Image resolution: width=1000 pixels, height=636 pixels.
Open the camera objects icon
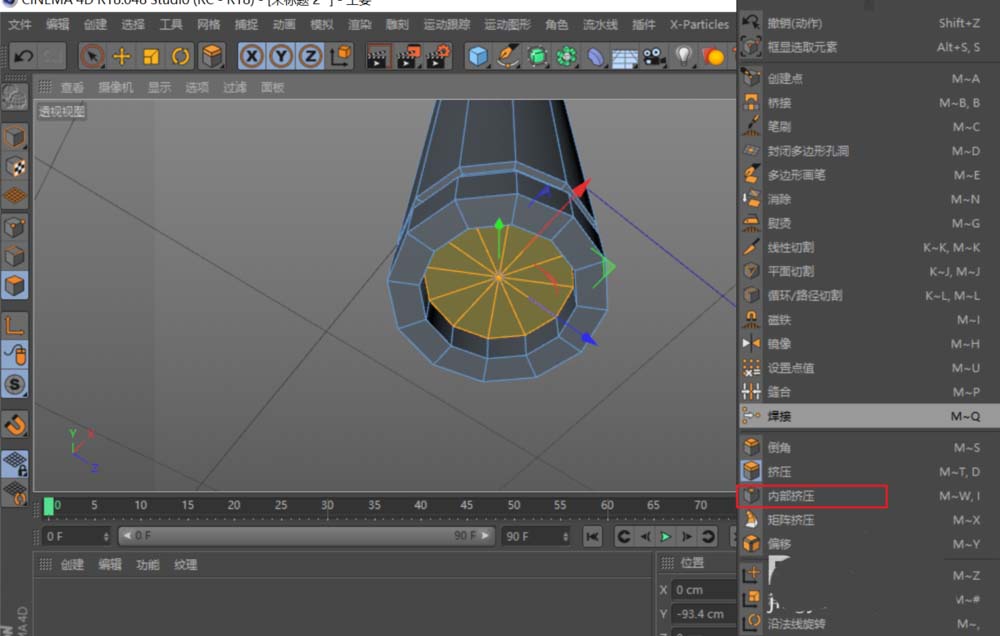[x=654, y=57]
